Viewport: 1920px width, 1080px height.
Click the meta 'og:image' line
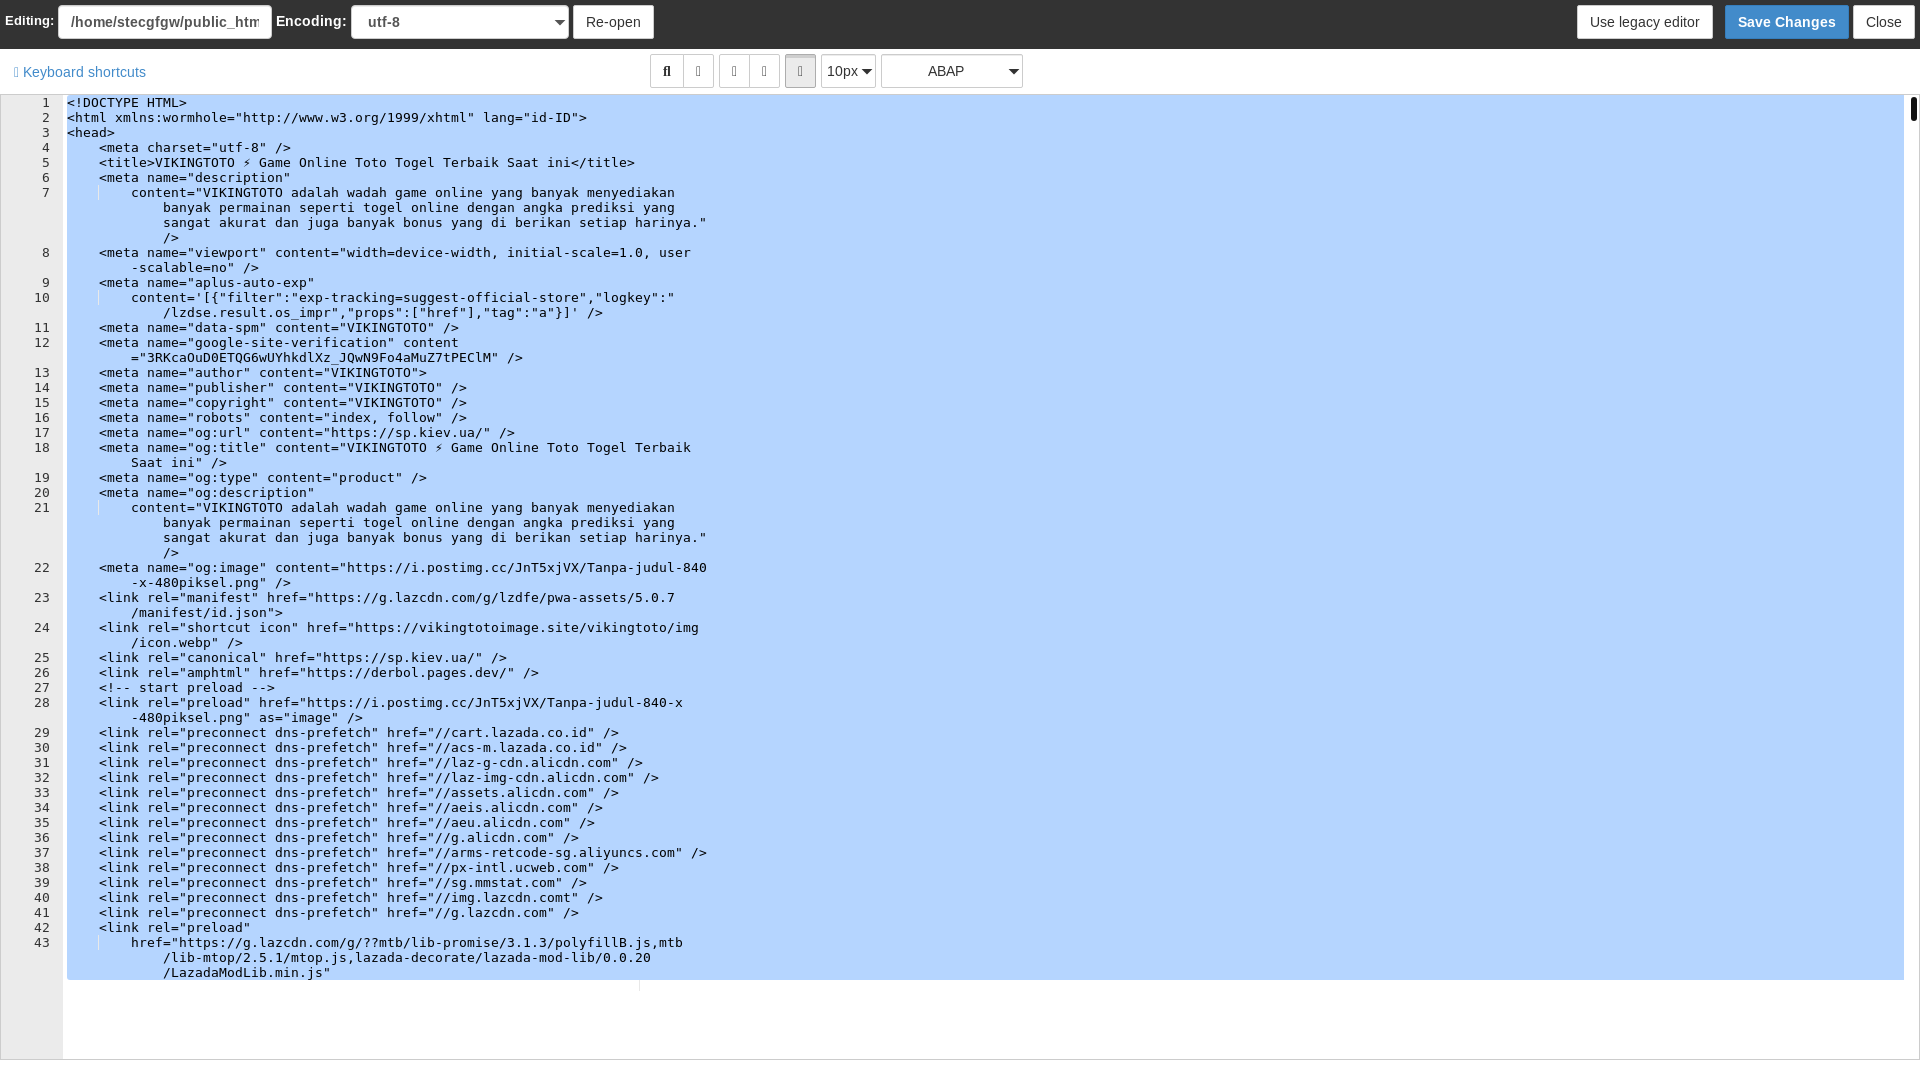(403, 575)
